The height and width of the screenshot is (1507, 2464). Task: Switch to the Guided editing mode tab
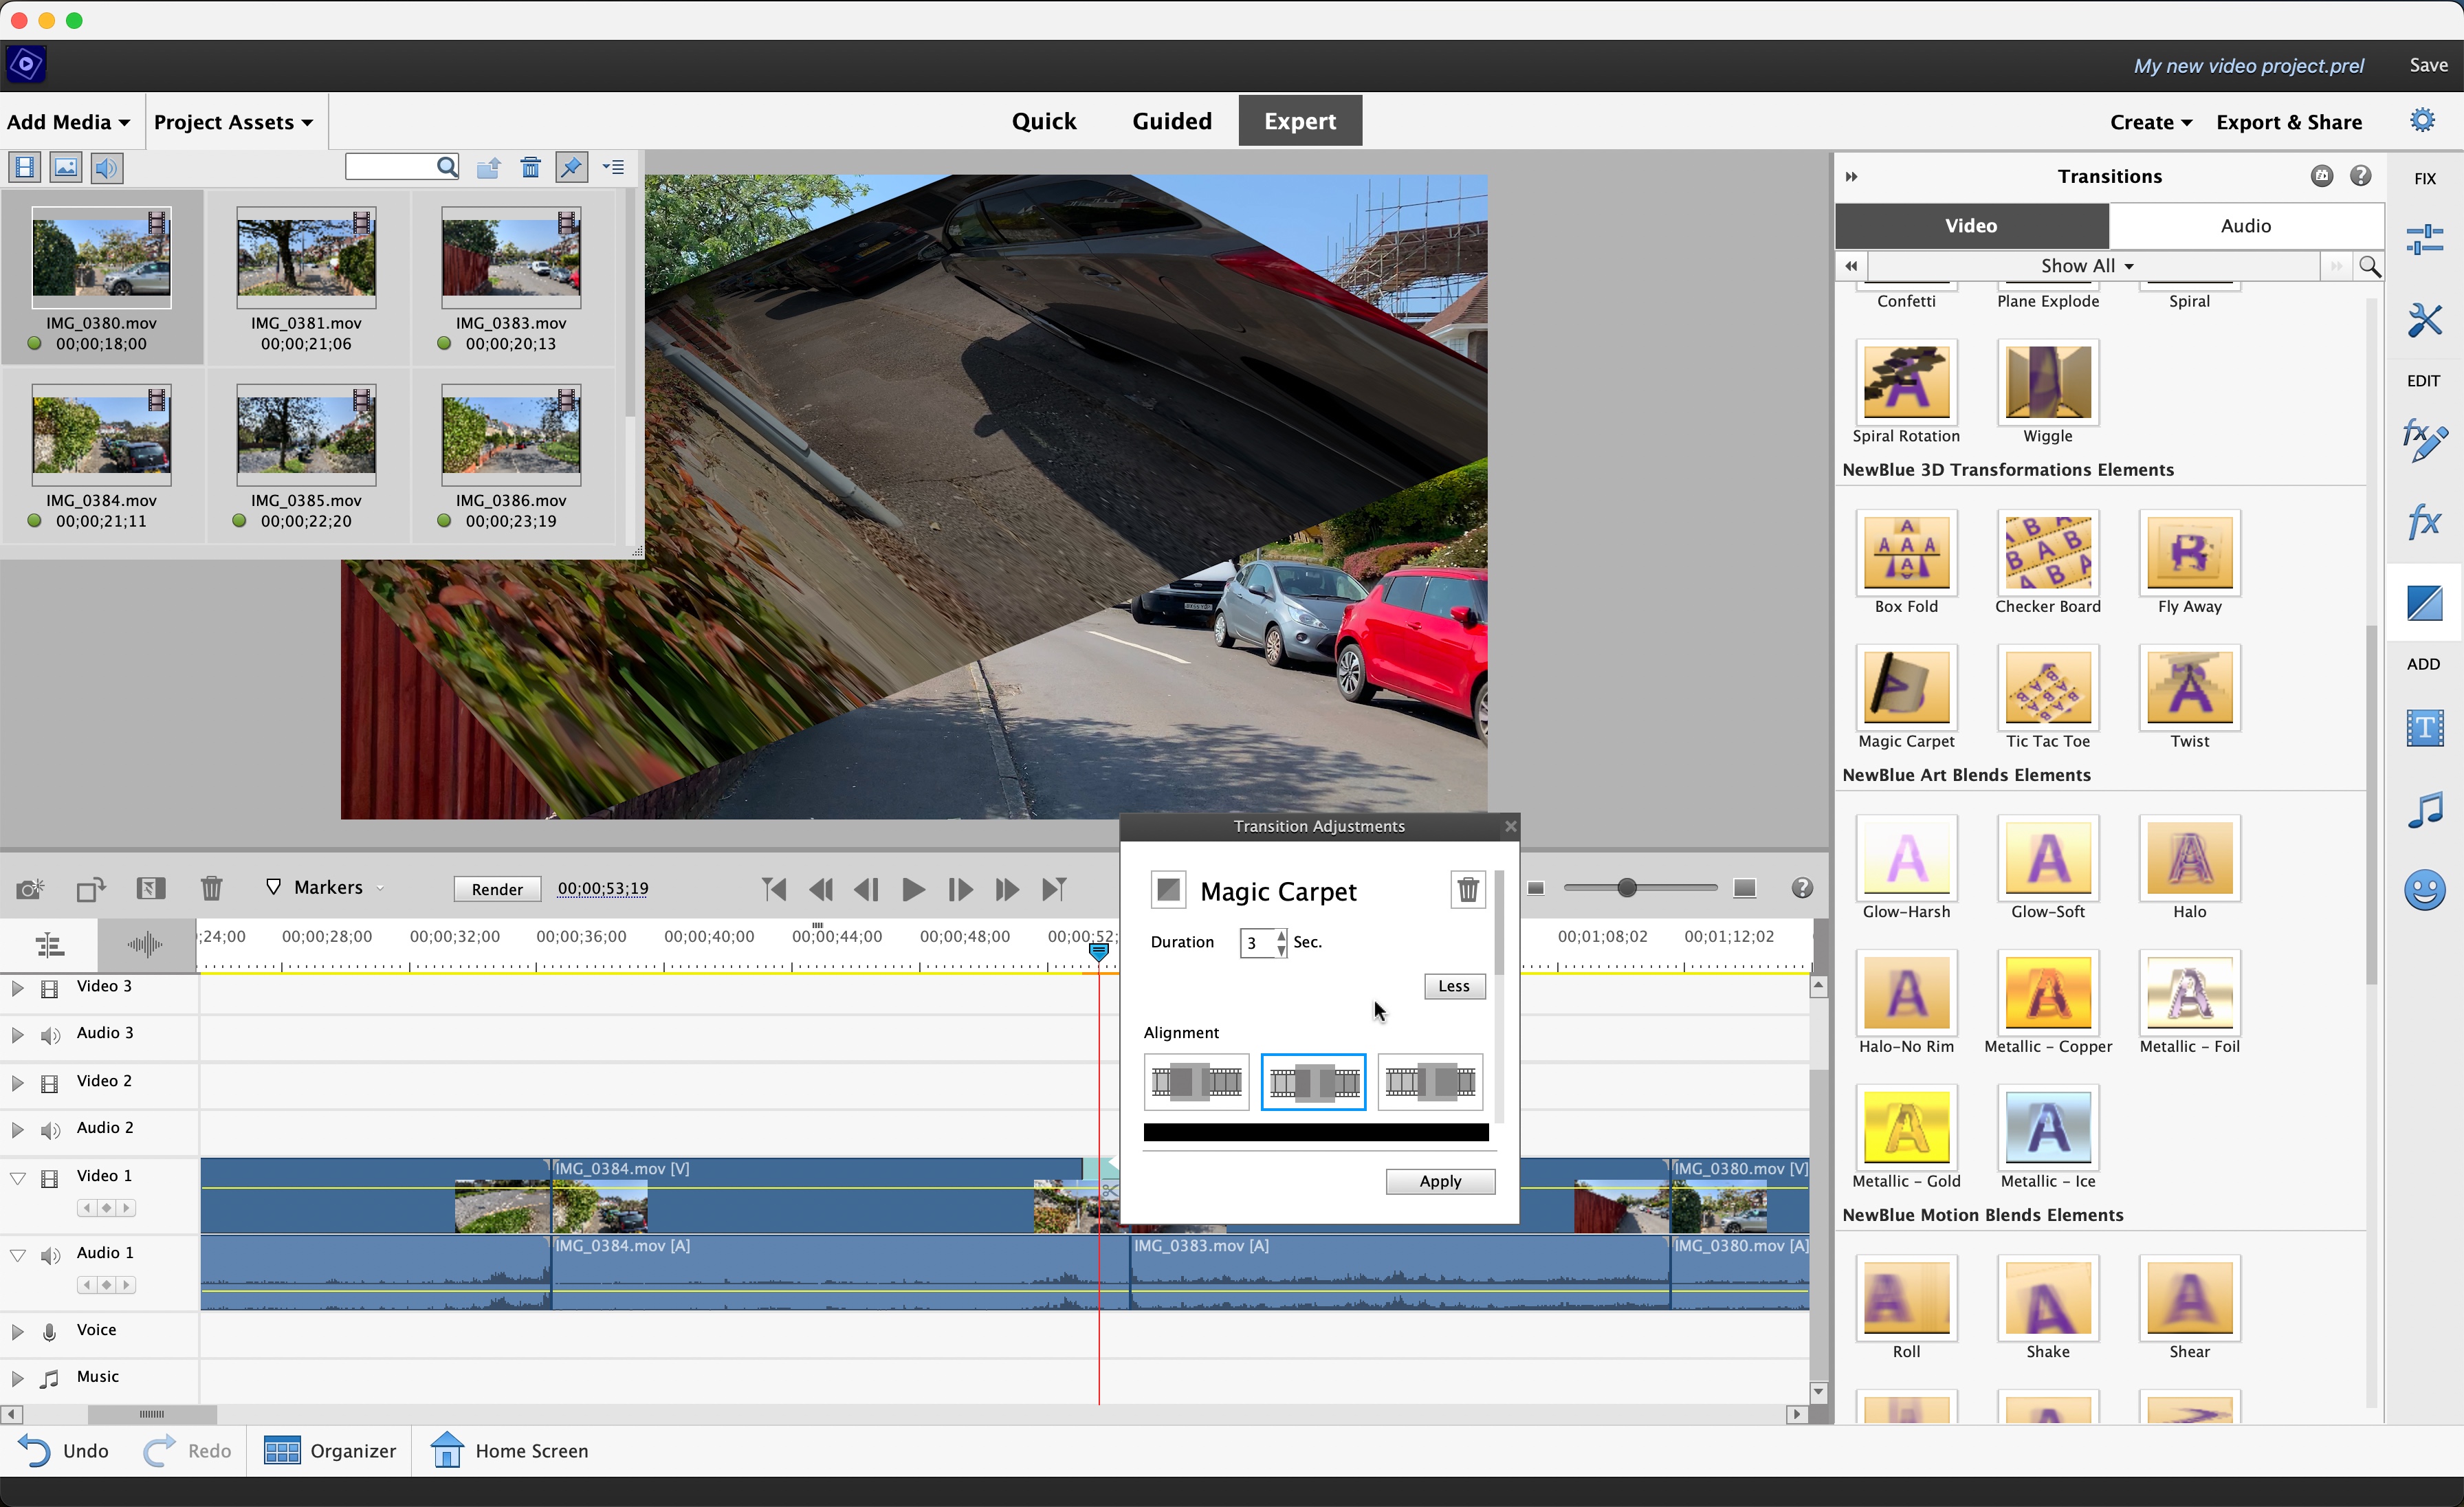pyautogui.click(x=1170, y=120)
